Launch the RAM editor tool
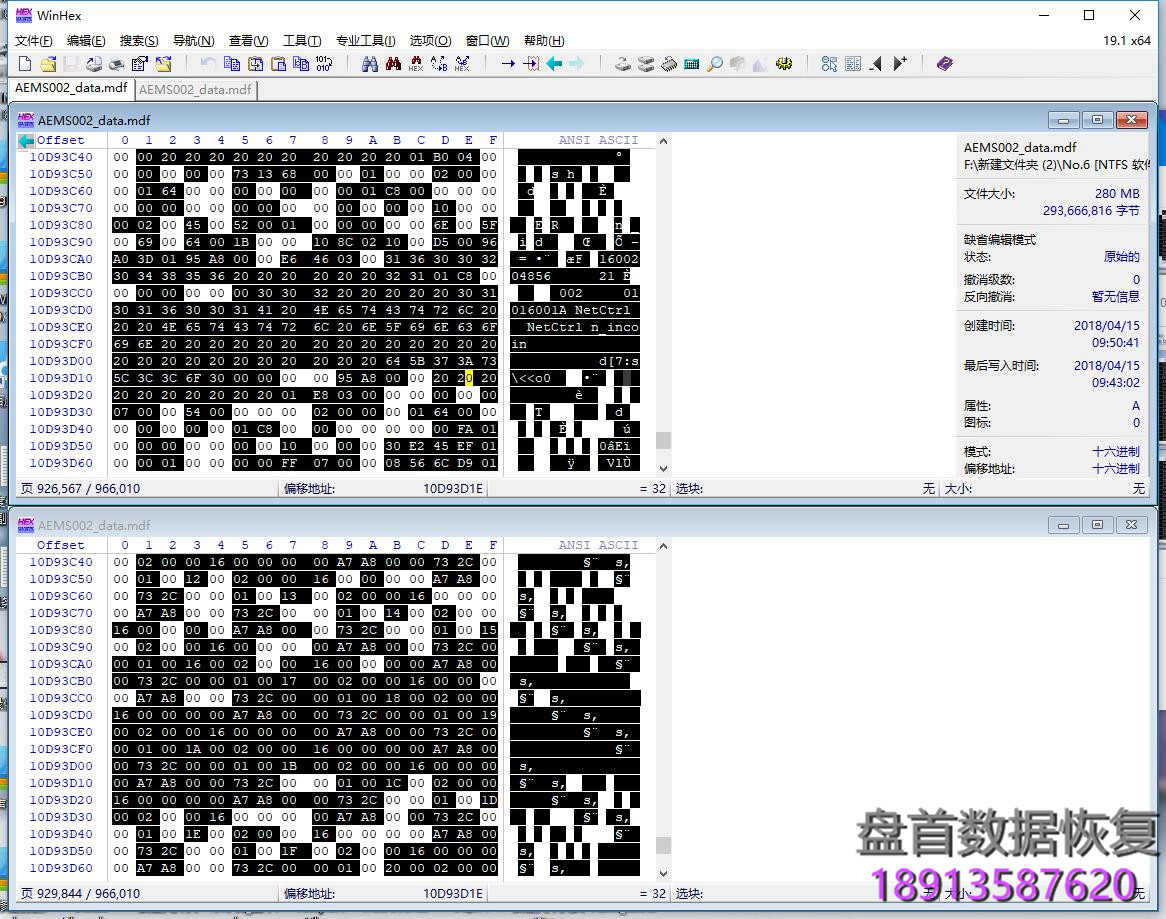The image size is (1166, 919). click(x=670, y=63)
